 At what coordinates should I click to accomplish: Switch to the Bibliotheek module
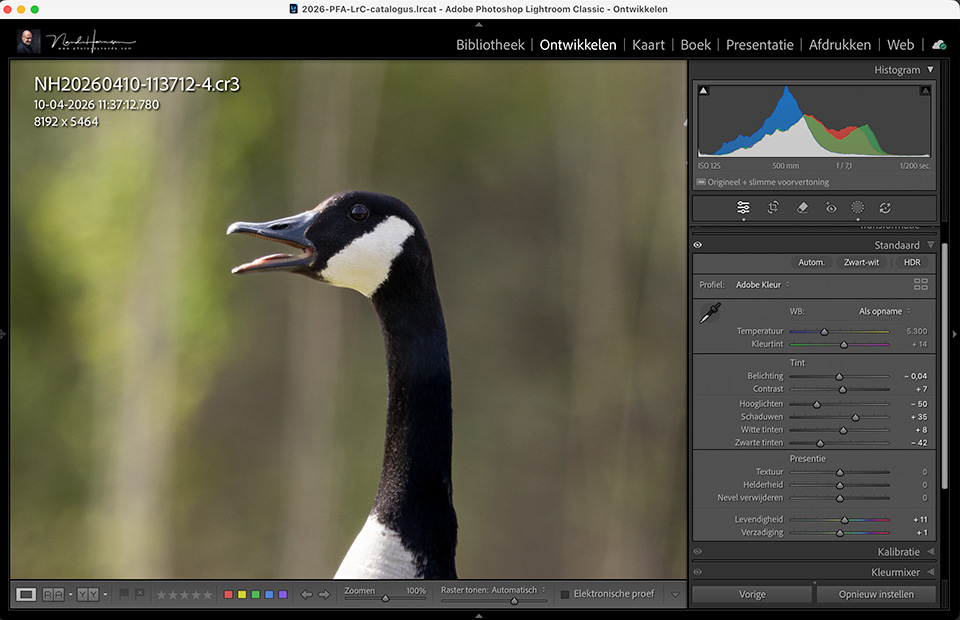pos(490,45)
